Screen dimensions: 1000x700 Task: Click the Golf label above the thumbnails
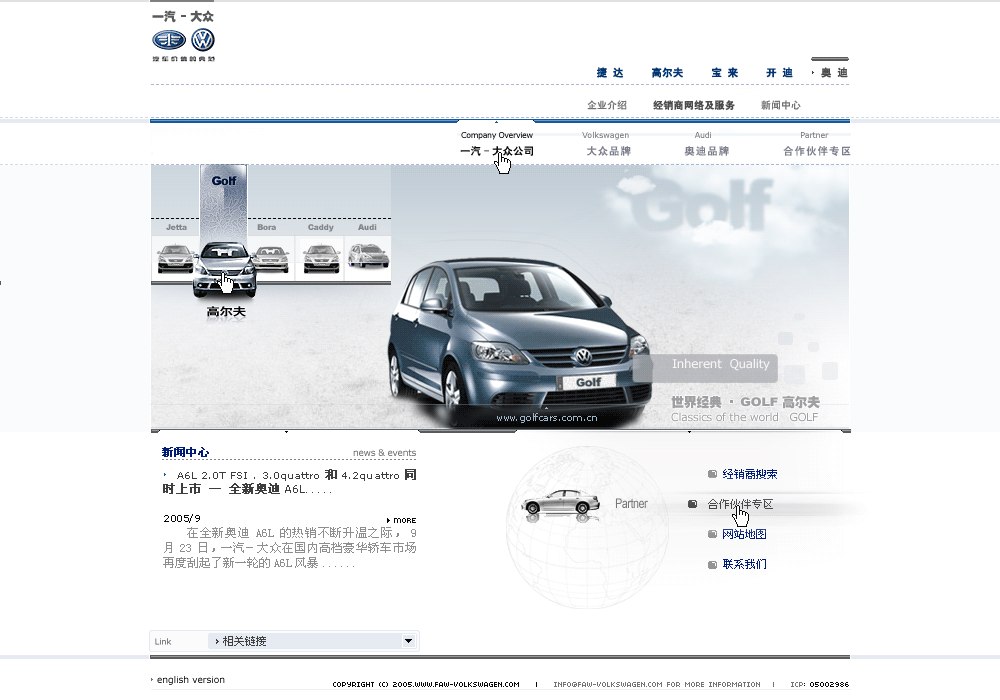click(224, 181)
